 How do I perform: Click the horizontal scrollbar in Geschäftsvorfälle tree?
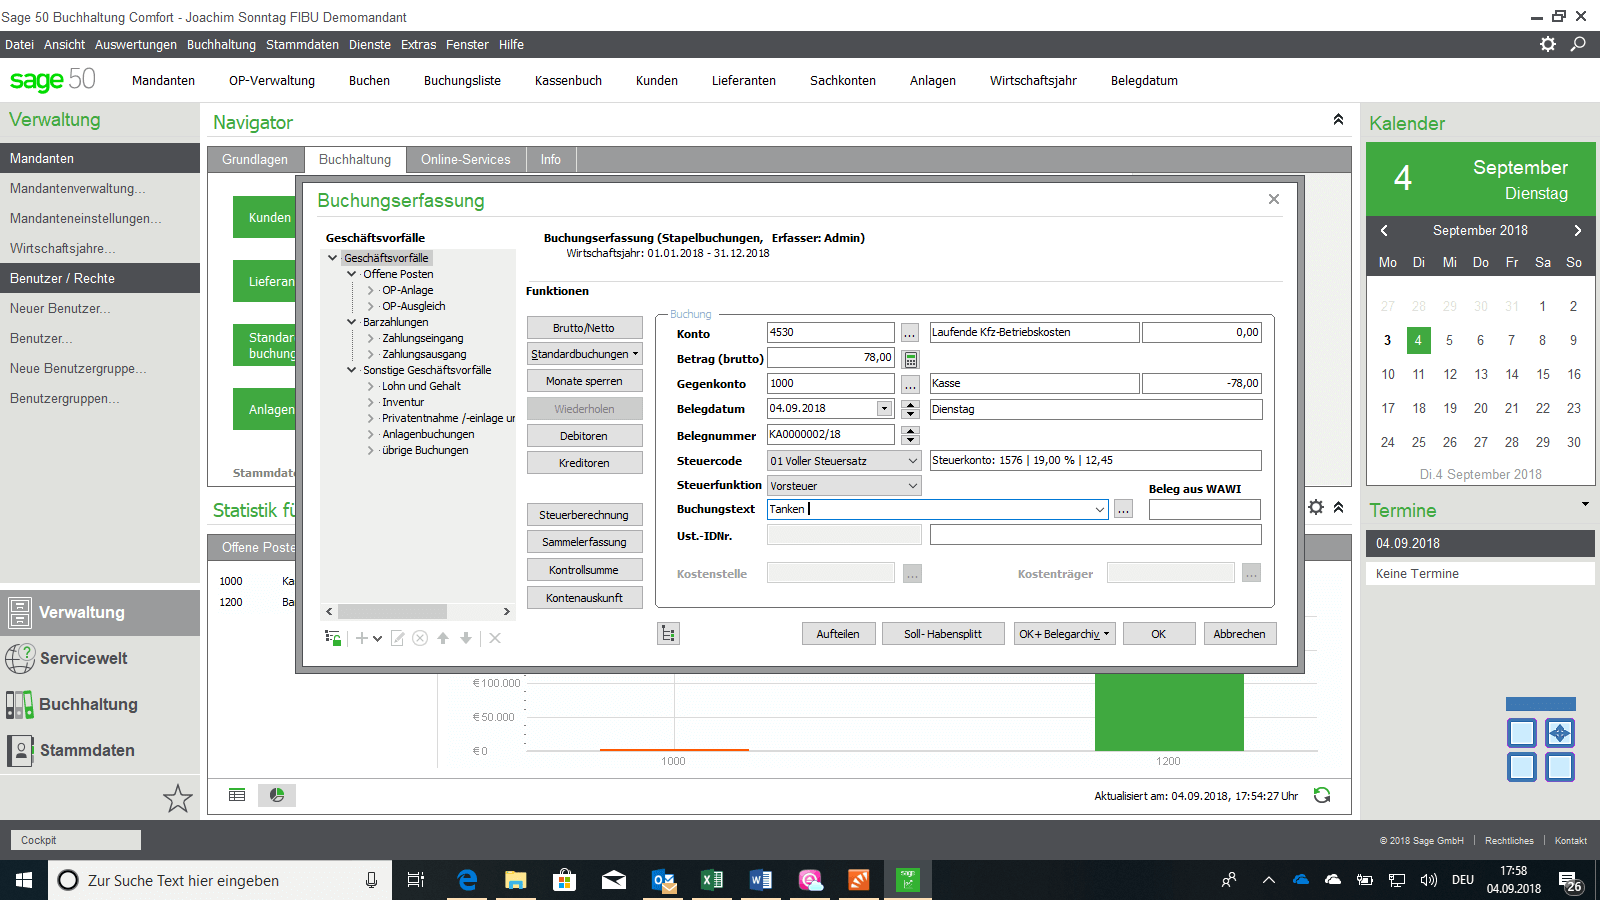(x=392, y=611)
